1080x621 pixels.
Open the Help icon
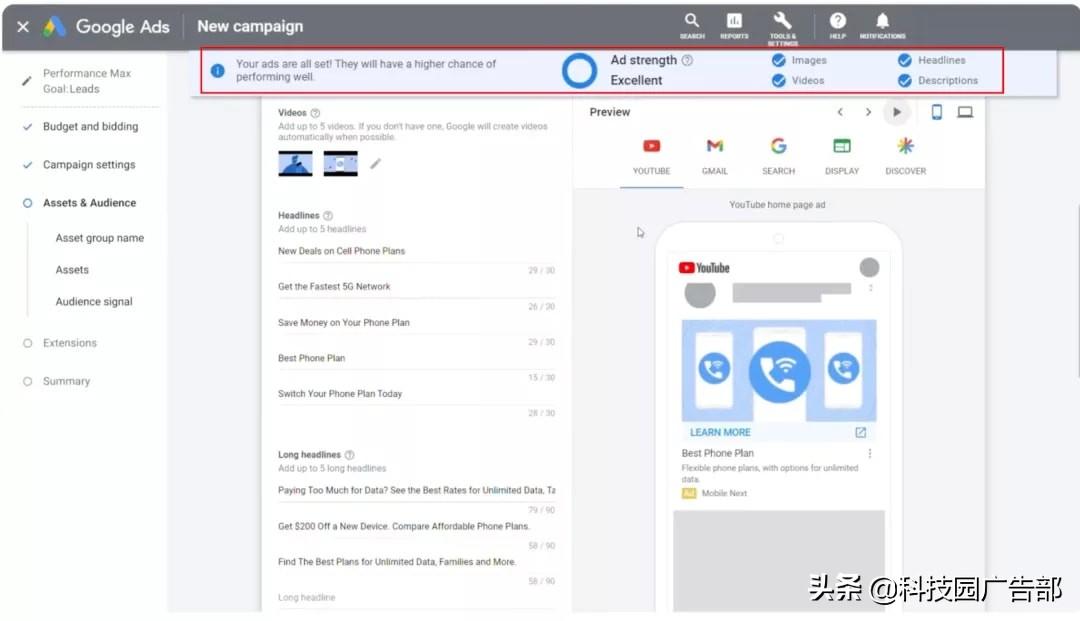pyautogui.click(x=838, y=25)
